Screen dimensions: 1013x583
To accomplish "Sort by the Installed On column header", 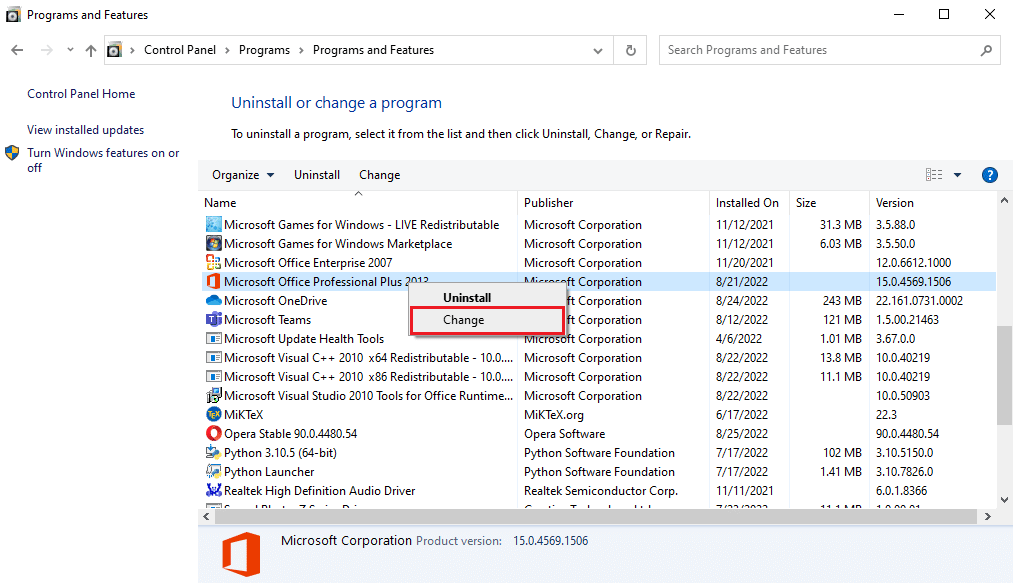I will 748,203.
